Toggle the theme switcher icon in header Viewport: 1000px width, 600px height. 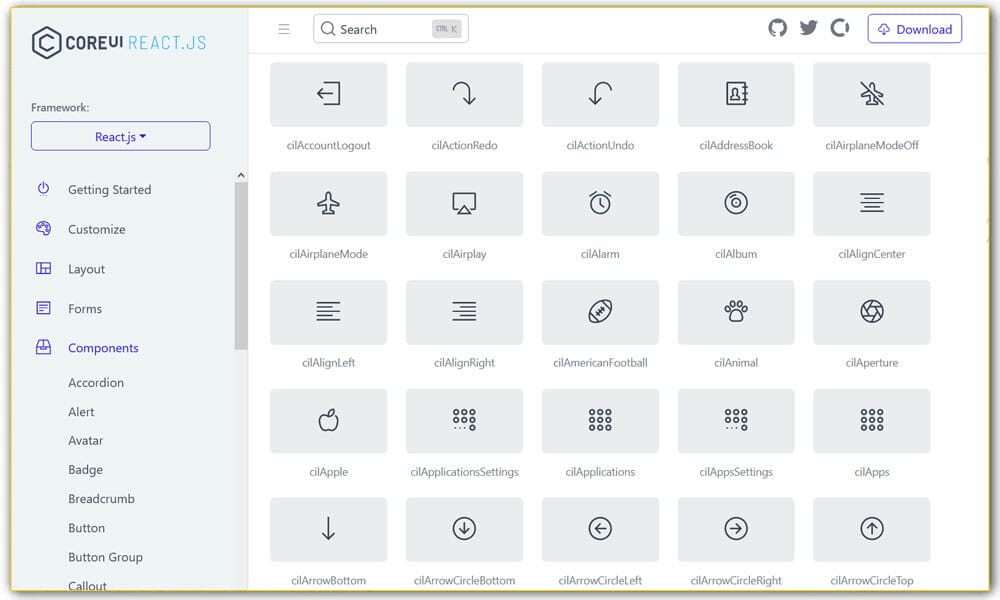click(x=839, y=28)
